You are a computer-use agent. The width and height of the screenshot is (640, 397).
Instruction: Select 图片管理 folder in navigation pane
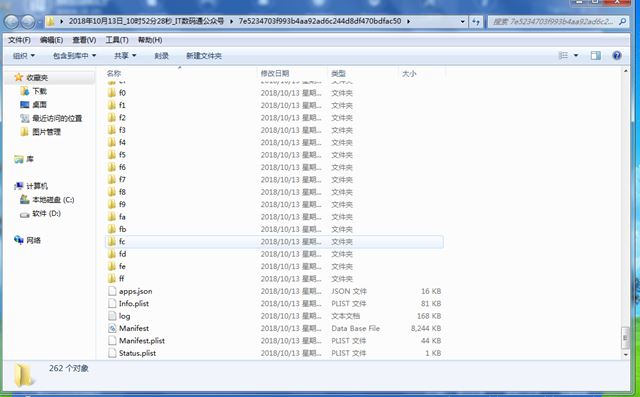pyautogui.click(x=47, y=132)
